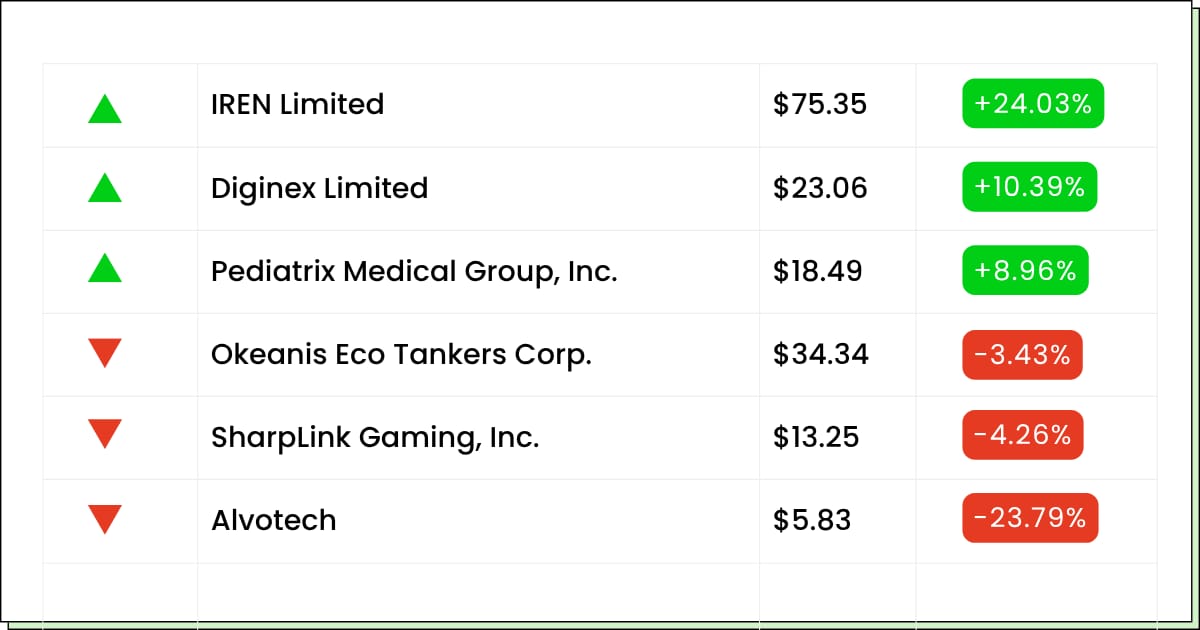Click the -23.79% red change badge

(1030, 519)
